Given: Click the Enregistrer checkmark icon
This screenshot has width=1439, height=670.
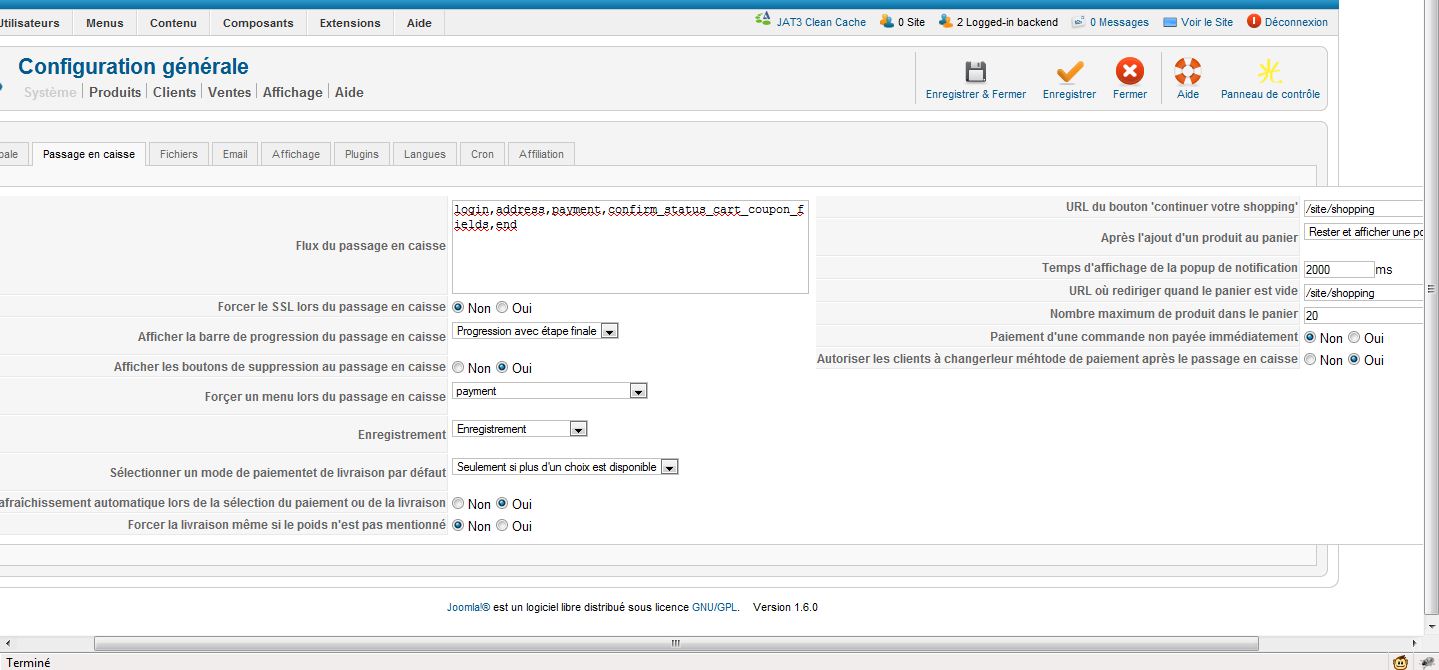Looking at the screenshot, I should 1069,71.
